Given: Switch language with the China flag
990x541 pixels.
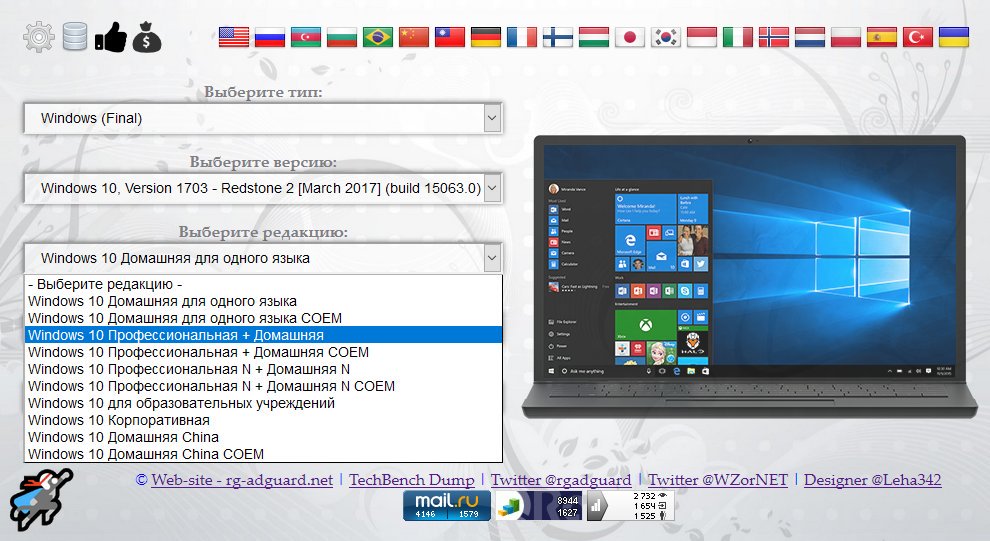Looking at the screenshot, I should [x=414, y=37].
